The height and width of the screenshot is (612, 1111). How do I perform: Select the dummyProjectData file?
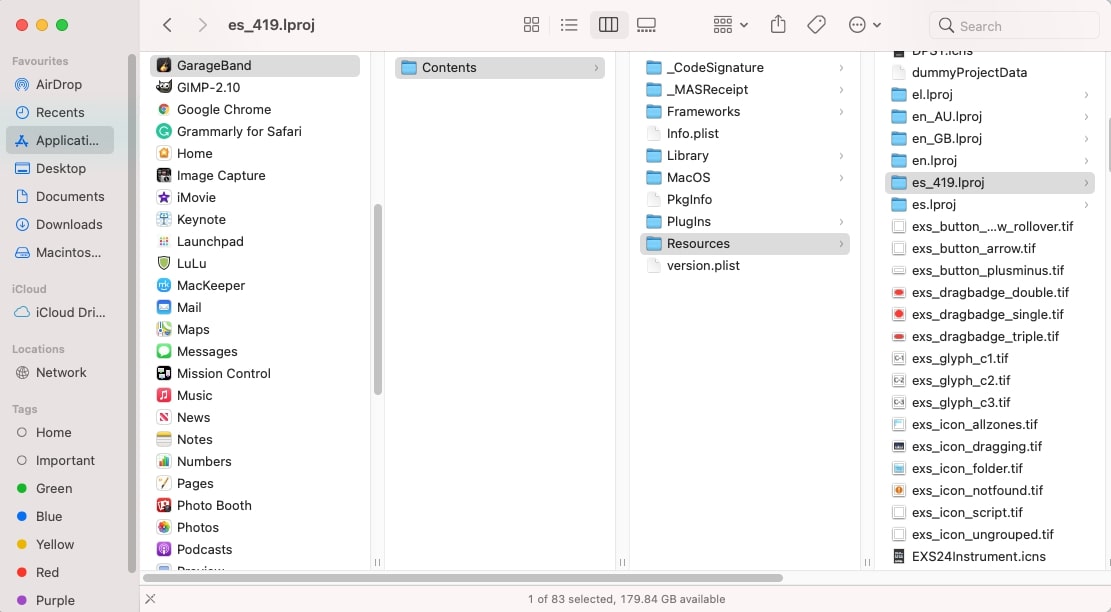click(x=990, y=72)
